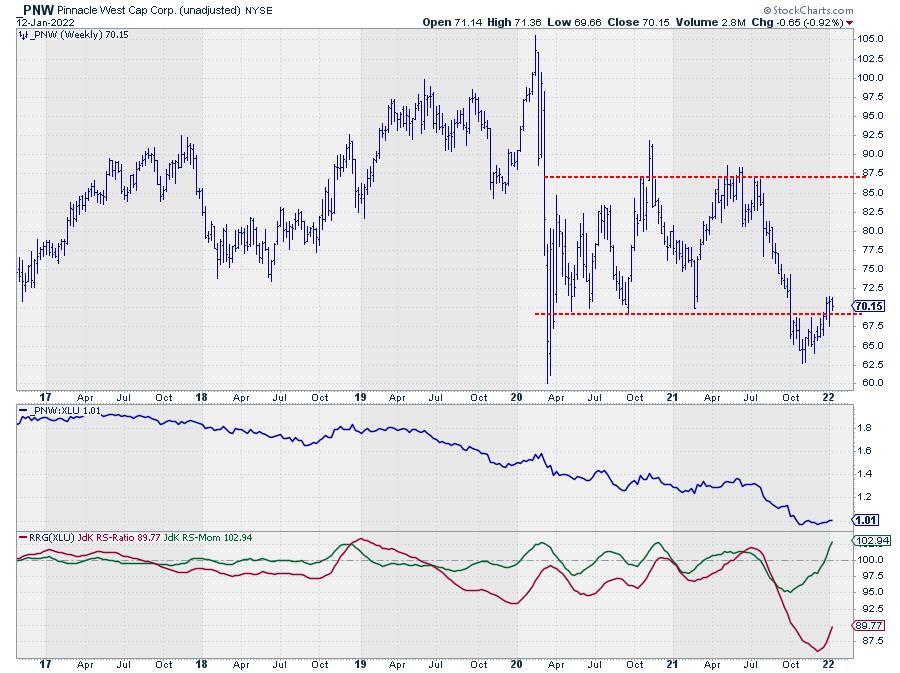The height and width of the screenshot is (673, 900).
Task: Click the 105.0 price axis label
Action: tap(868, 39)
